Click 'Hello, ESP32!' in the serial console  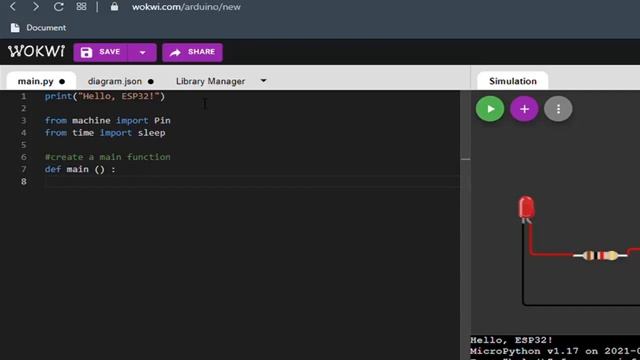(x=511, y=340)
